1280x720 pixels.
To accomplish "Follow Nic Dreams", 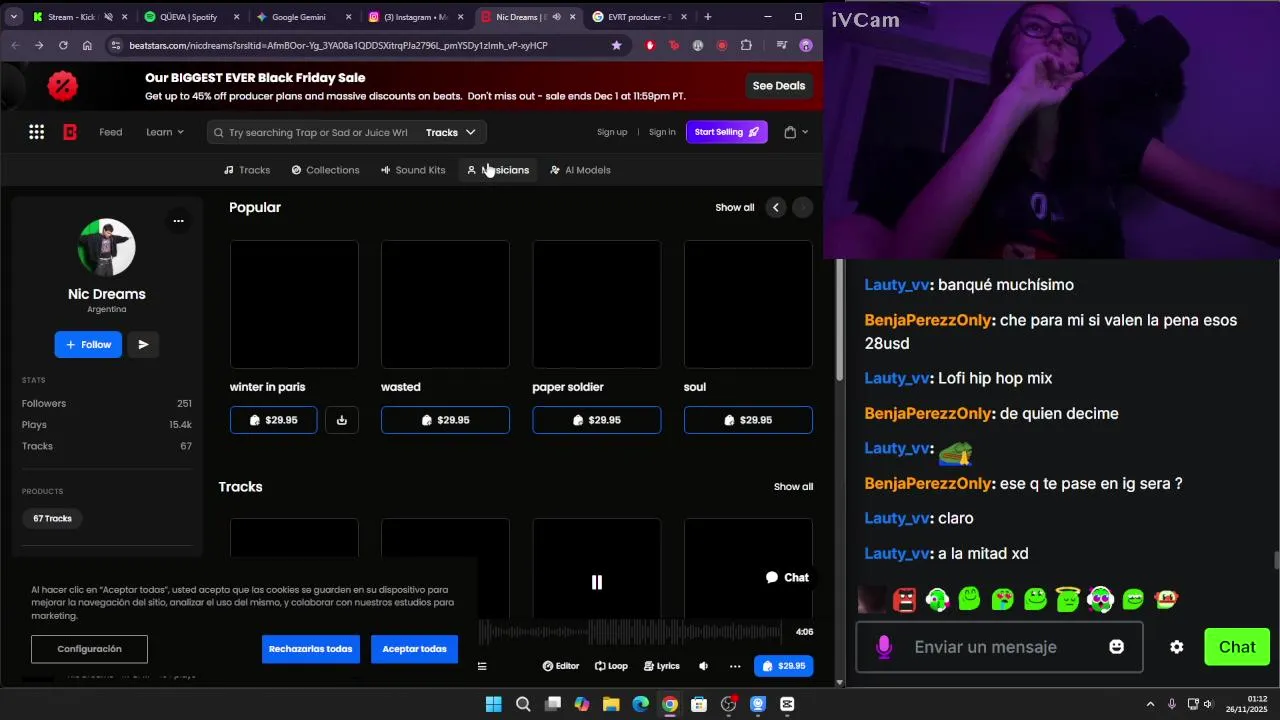I will pos(88,344).
